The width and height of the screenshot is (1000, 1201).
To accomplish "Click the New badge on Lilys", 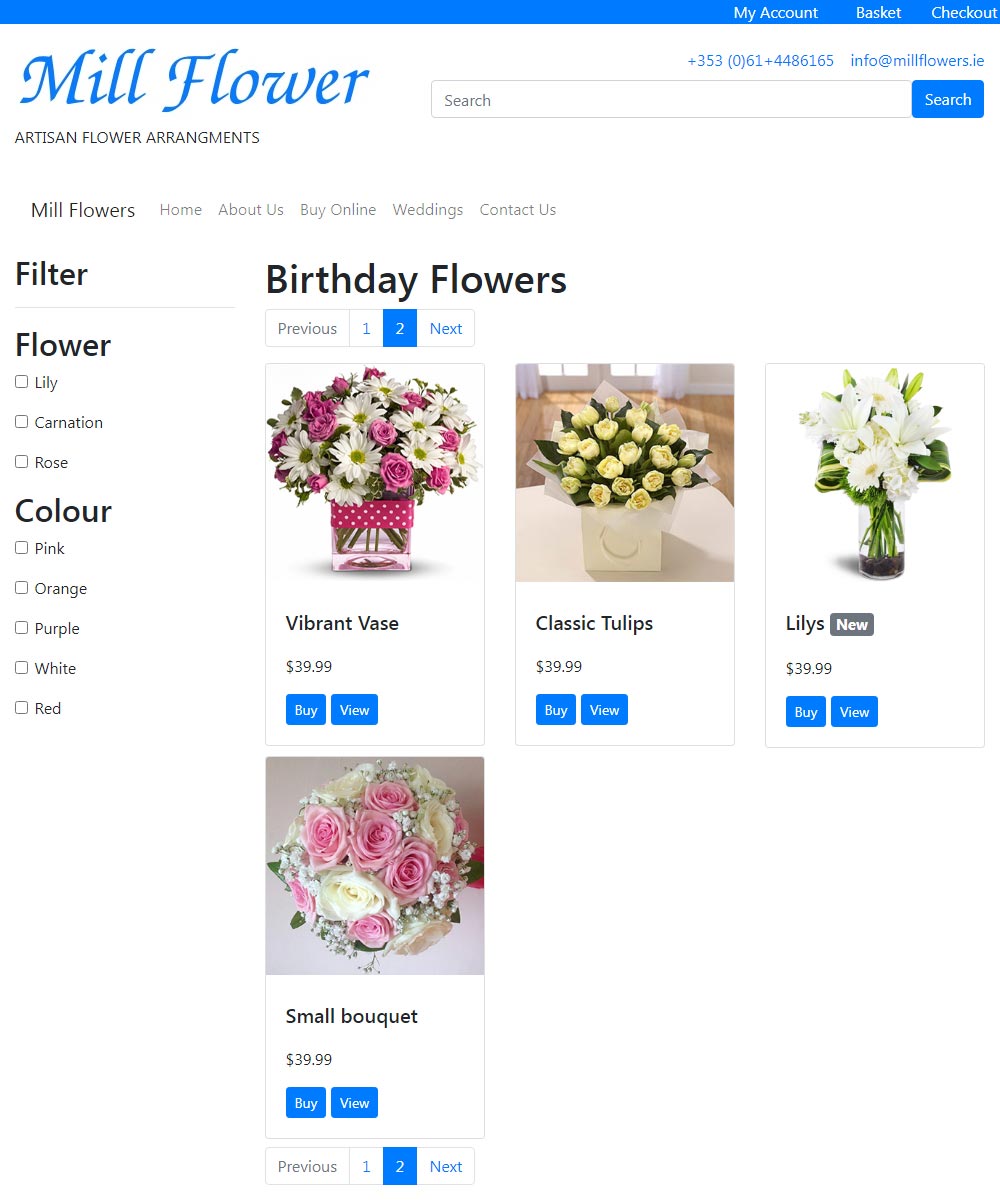I will tap(852, 624).
